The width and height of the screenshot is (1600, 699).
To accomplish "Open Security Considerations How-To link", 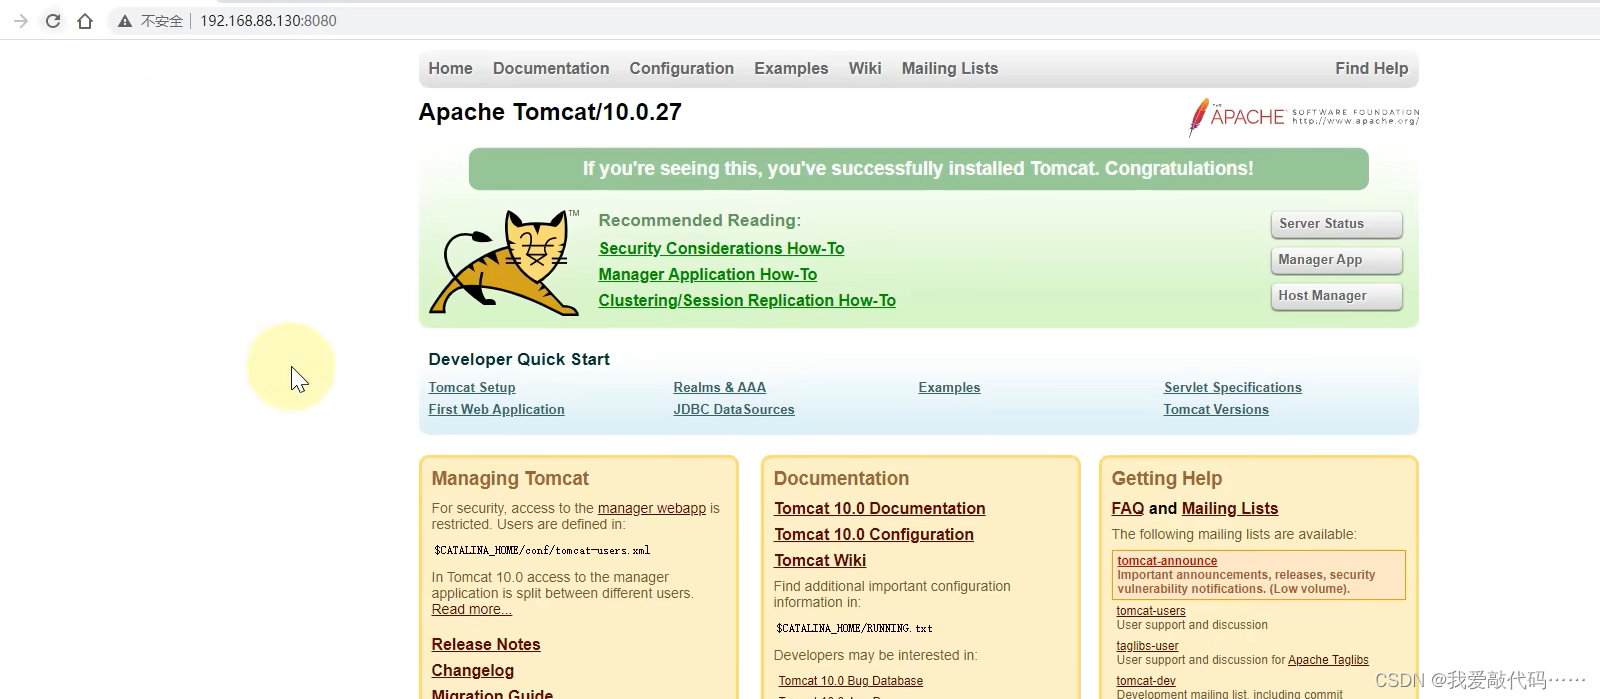I will pyautogui.click(x=721, y=248).
